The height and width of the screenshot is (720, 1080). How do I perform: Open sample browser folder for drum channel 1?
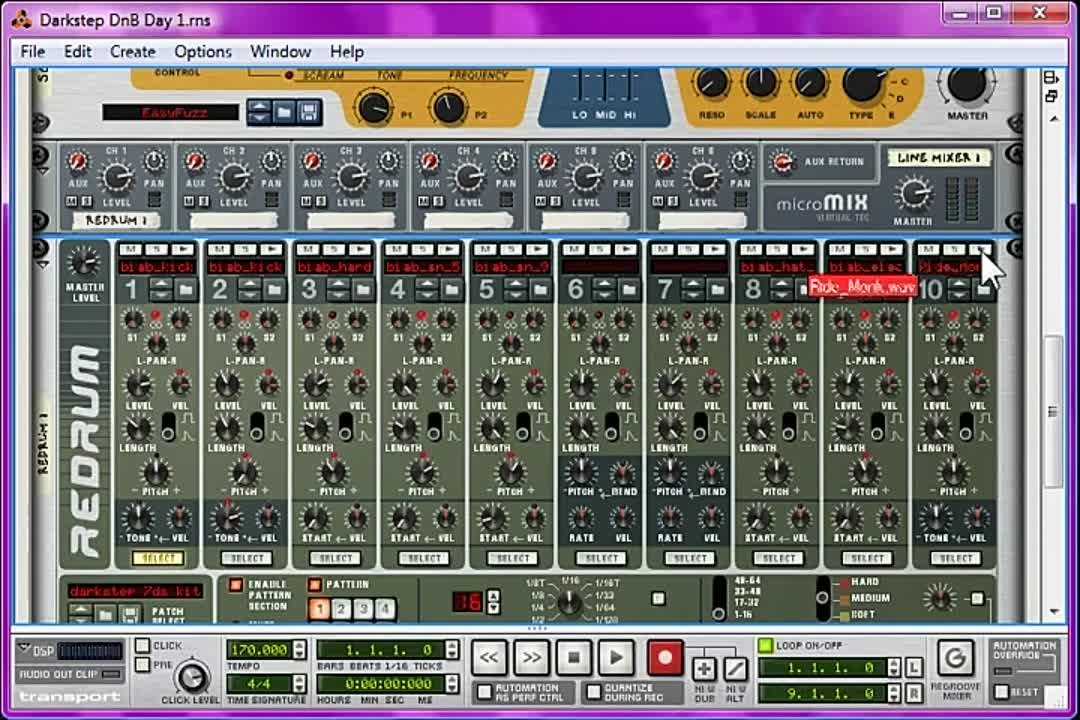click(x=186, y=290)
